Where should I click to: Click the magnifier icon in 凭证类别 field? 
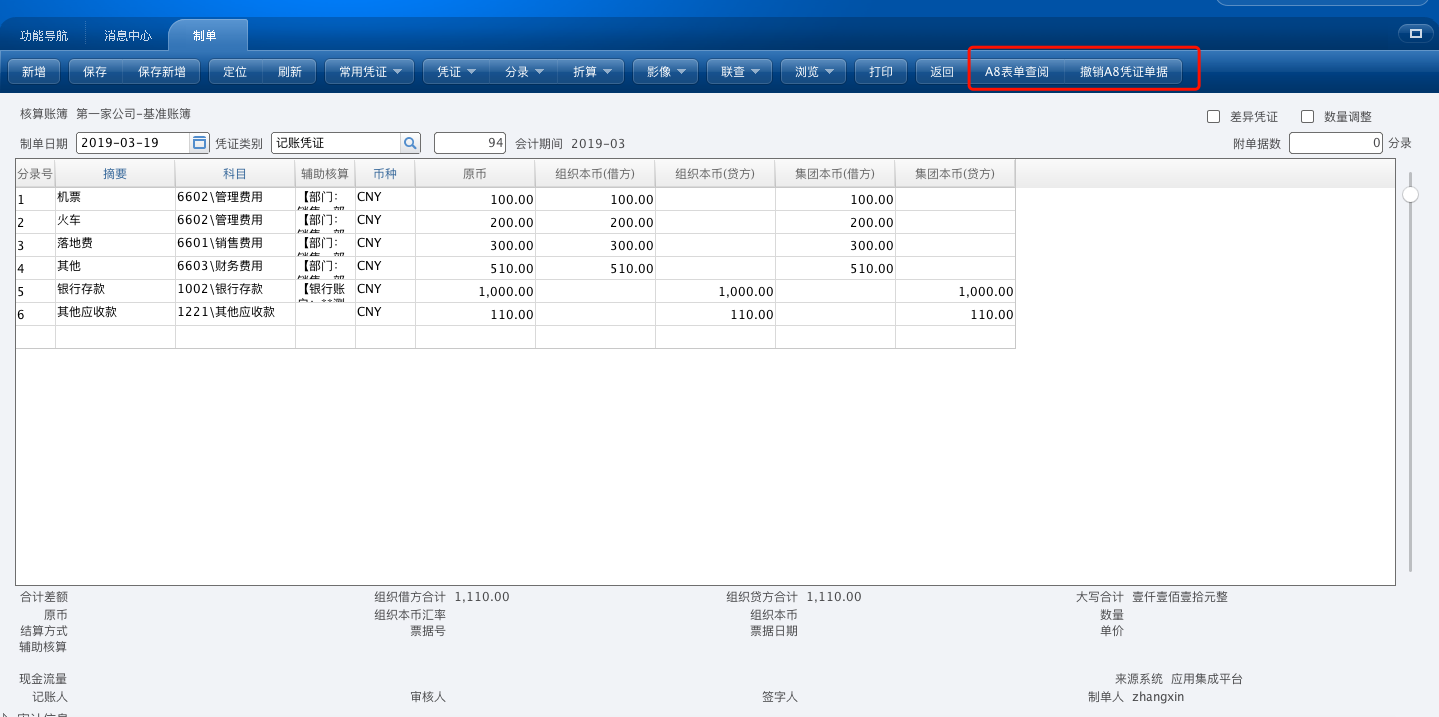410,143
